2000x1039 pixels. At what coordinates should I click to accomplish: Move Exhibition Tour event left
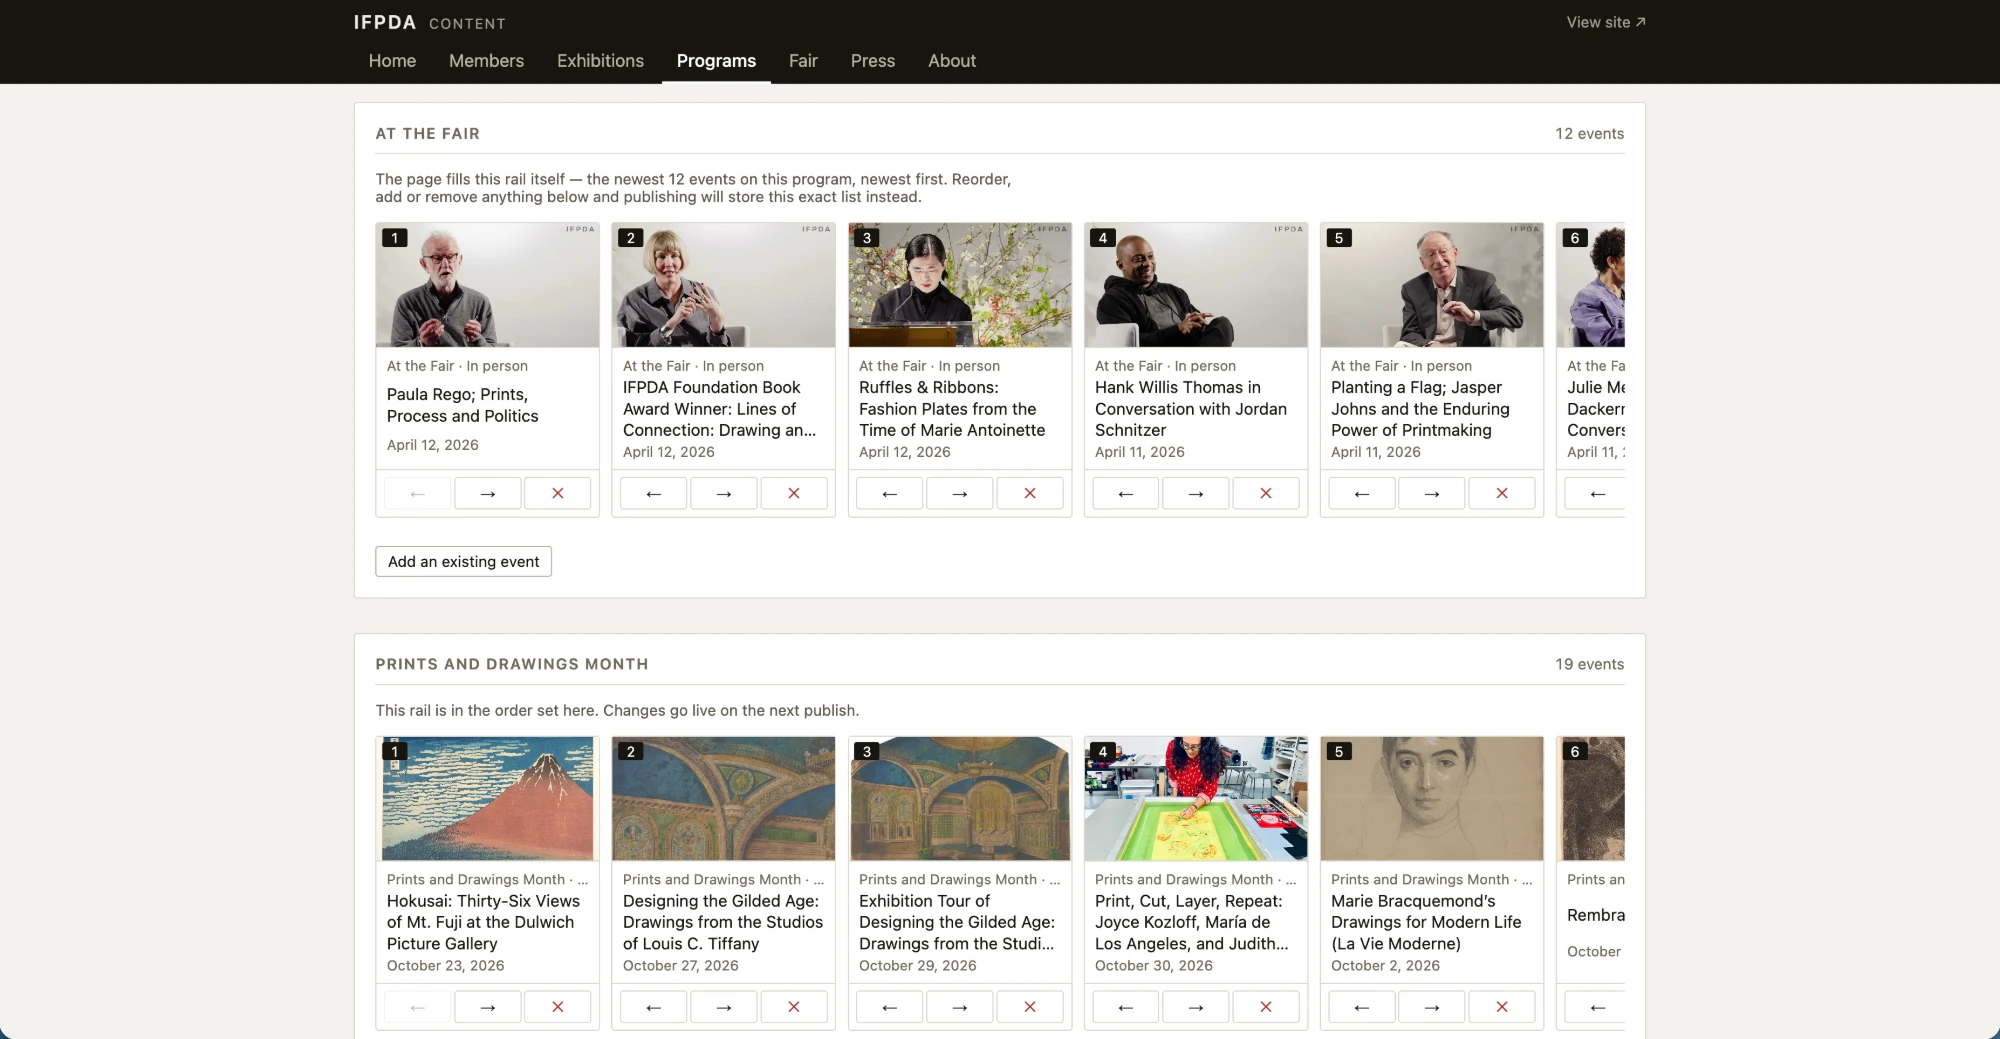[890, 1007]
